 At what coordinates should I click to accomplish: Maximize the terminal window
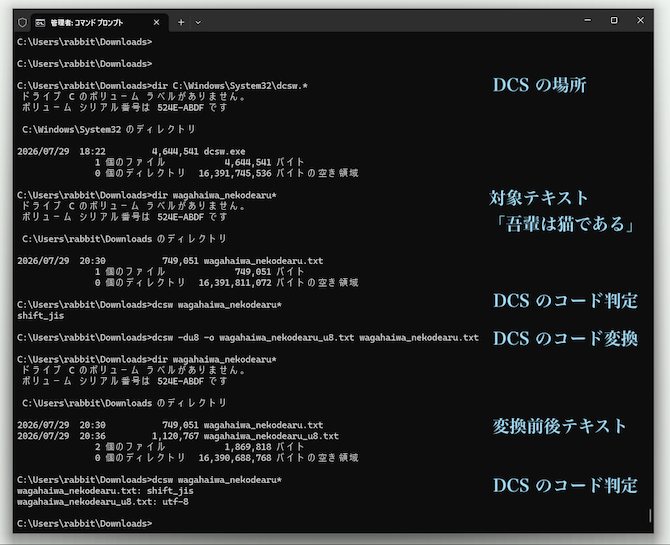614,20
